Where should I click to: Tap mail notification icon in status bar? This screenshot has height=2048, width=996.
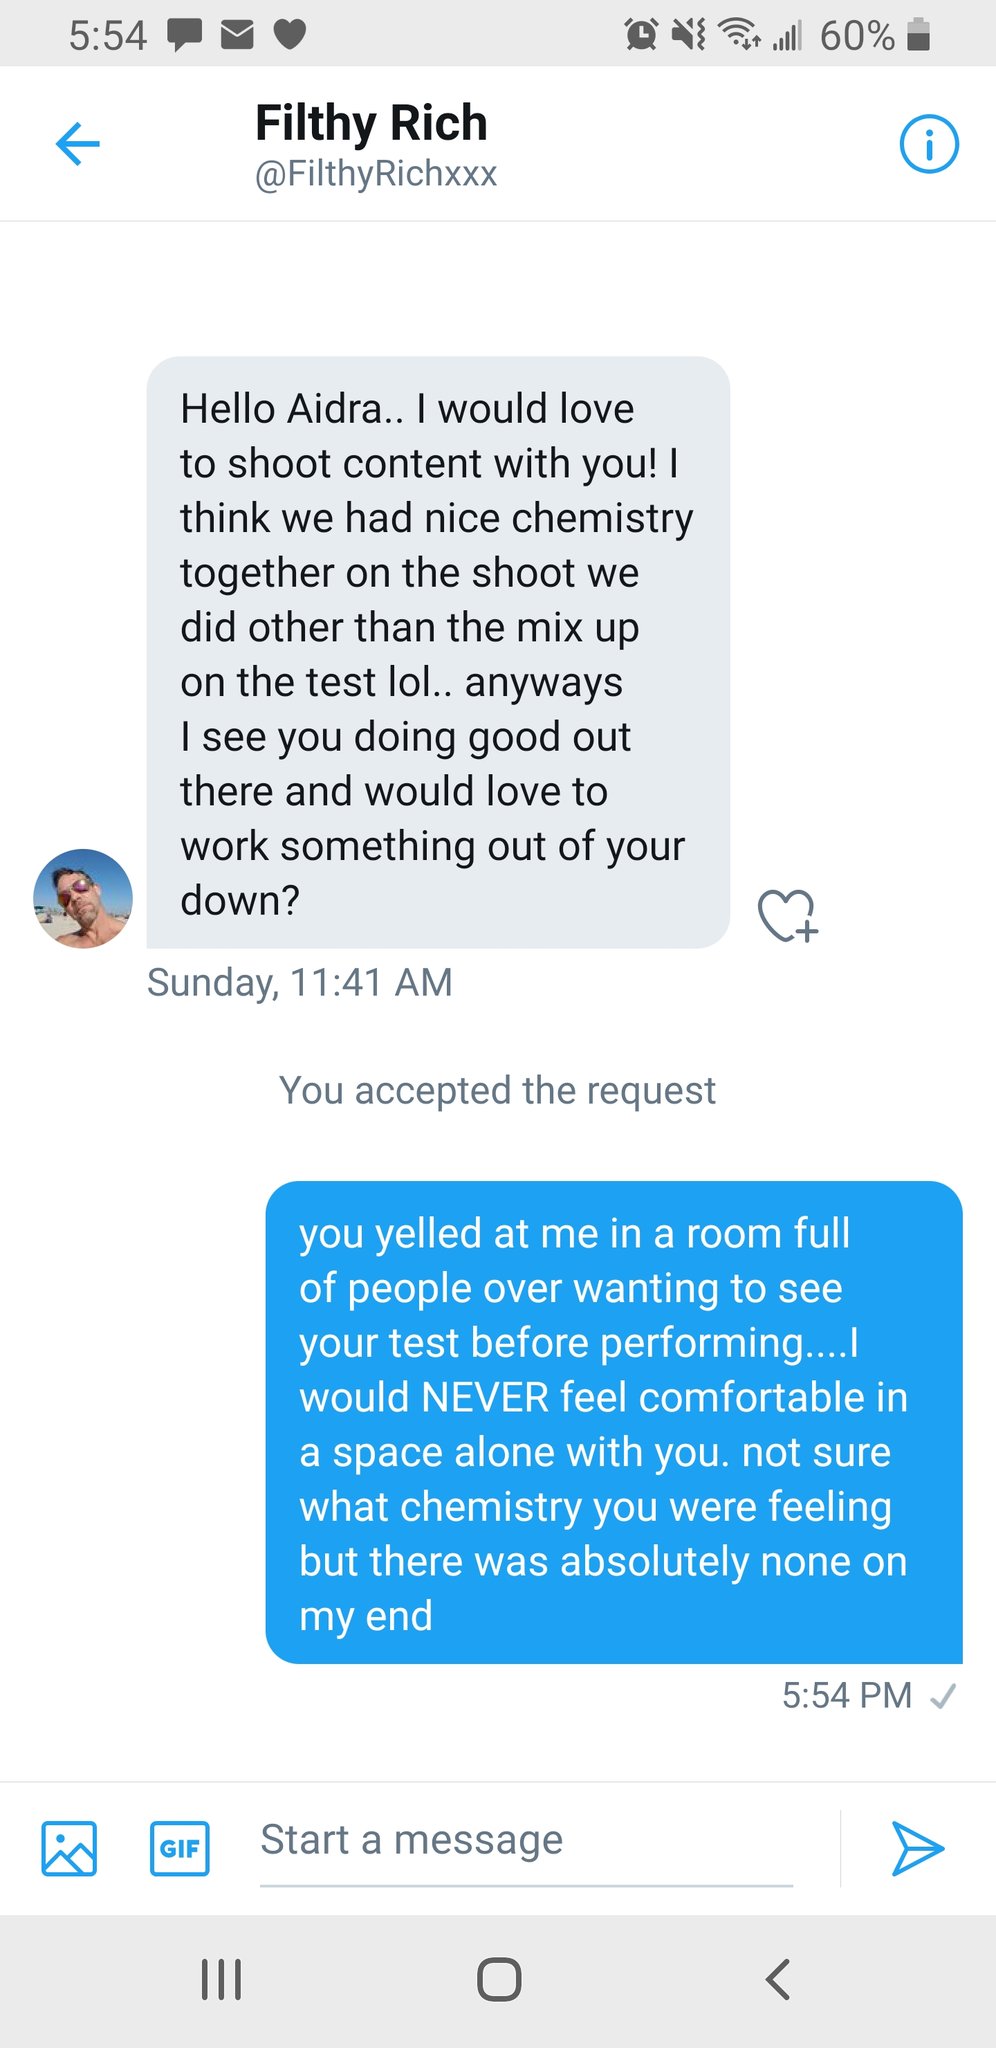tap(237, 36)
